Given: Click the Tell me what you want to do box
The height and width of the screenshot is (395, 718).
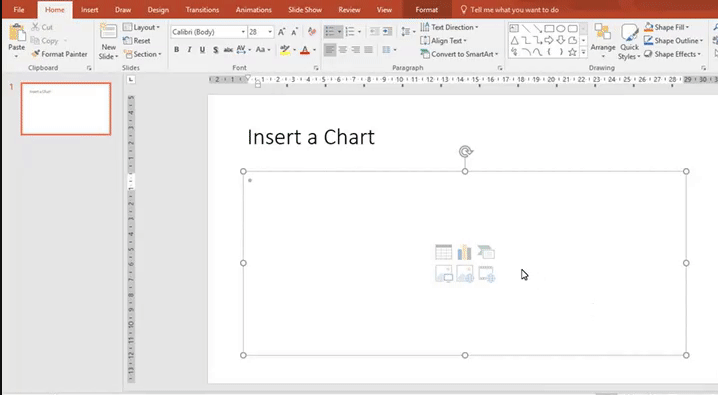Looking at the screenshot, I should point(509,10).
